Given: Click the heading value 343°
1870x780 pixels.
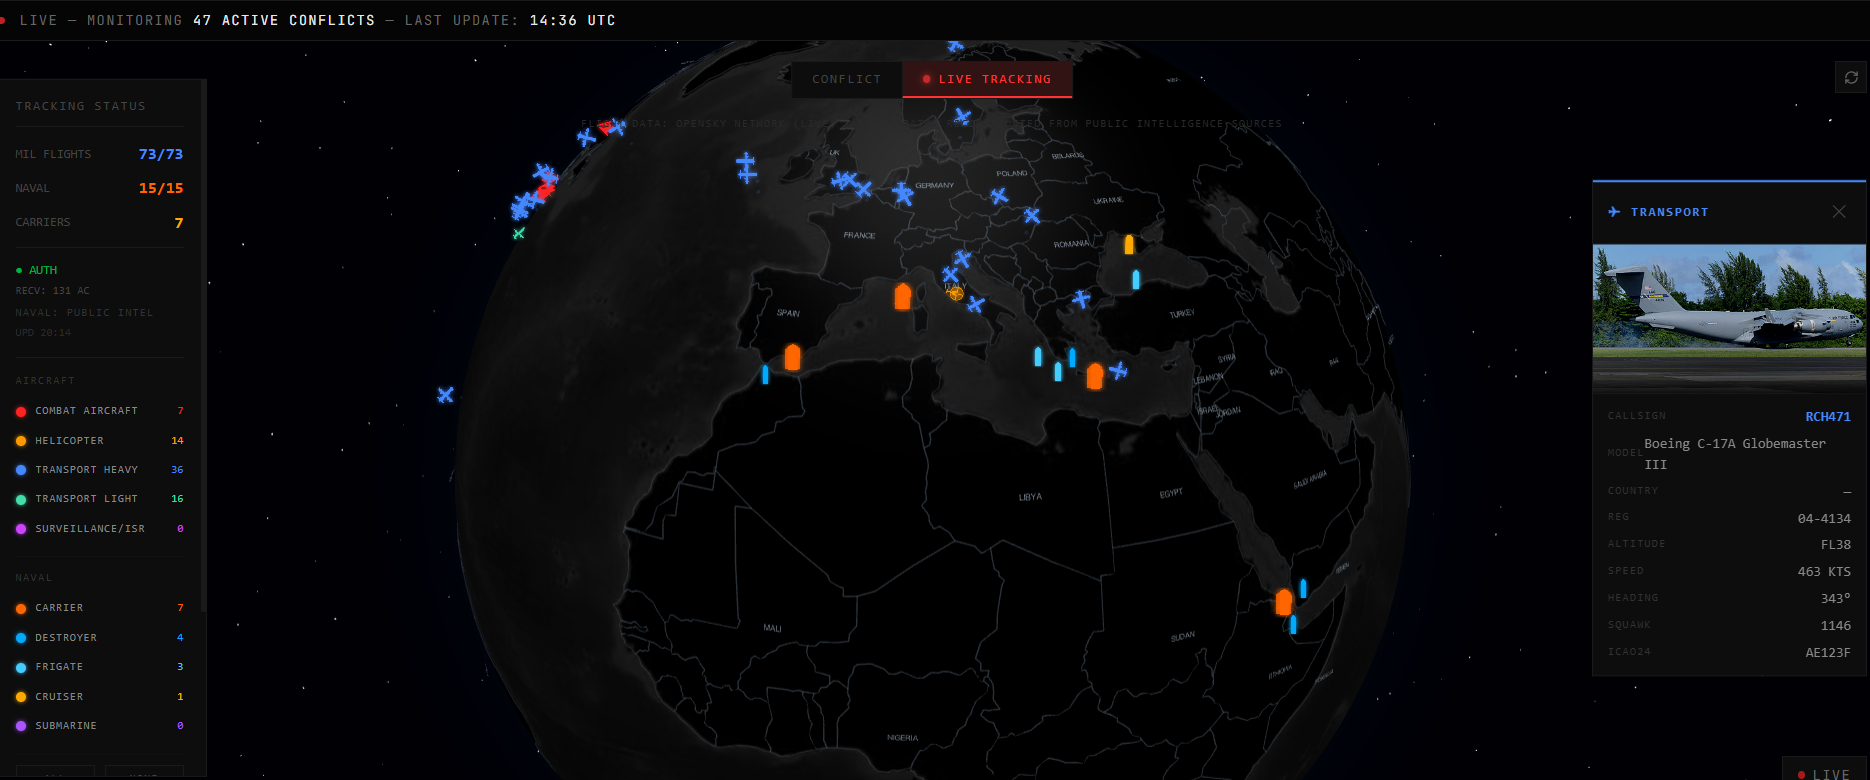Looking at the screenshot, I should tap(1836, 598).
